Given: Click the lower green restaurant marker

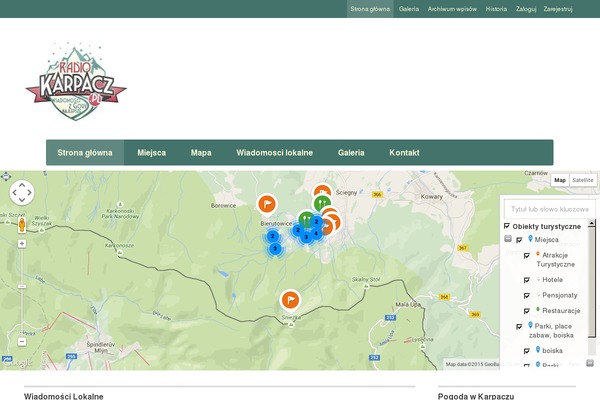Looking at the screenshot, I should pyautogui.click(x=305, y=219).
